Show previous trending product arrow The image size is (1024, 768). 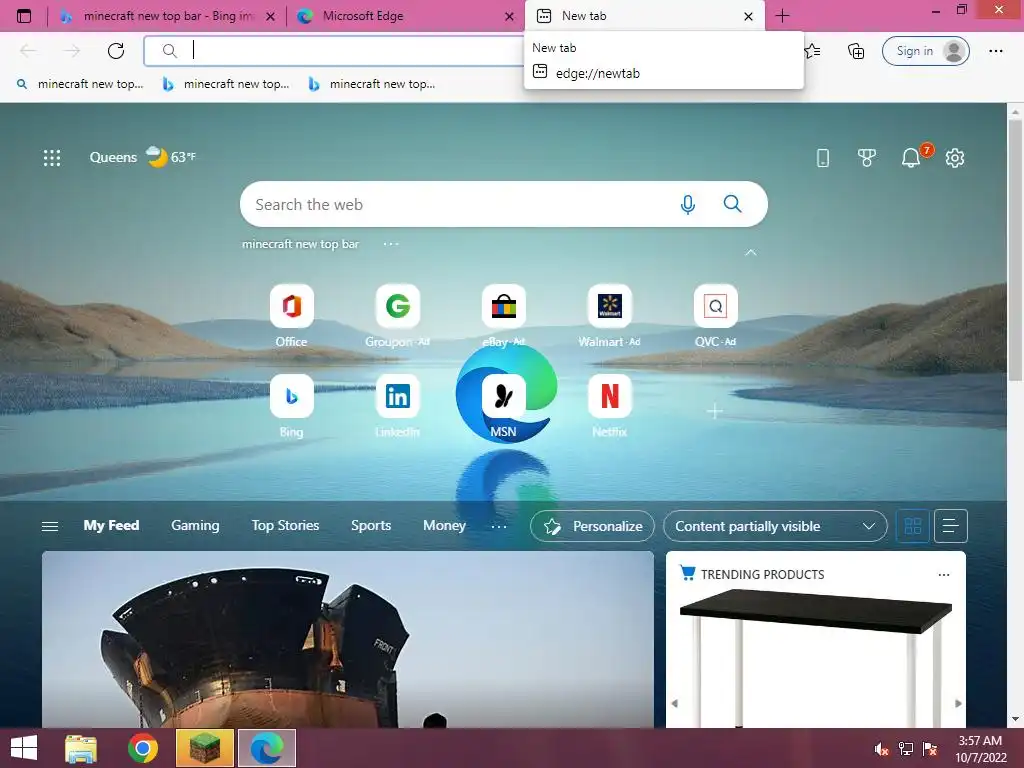click(675, 703)
